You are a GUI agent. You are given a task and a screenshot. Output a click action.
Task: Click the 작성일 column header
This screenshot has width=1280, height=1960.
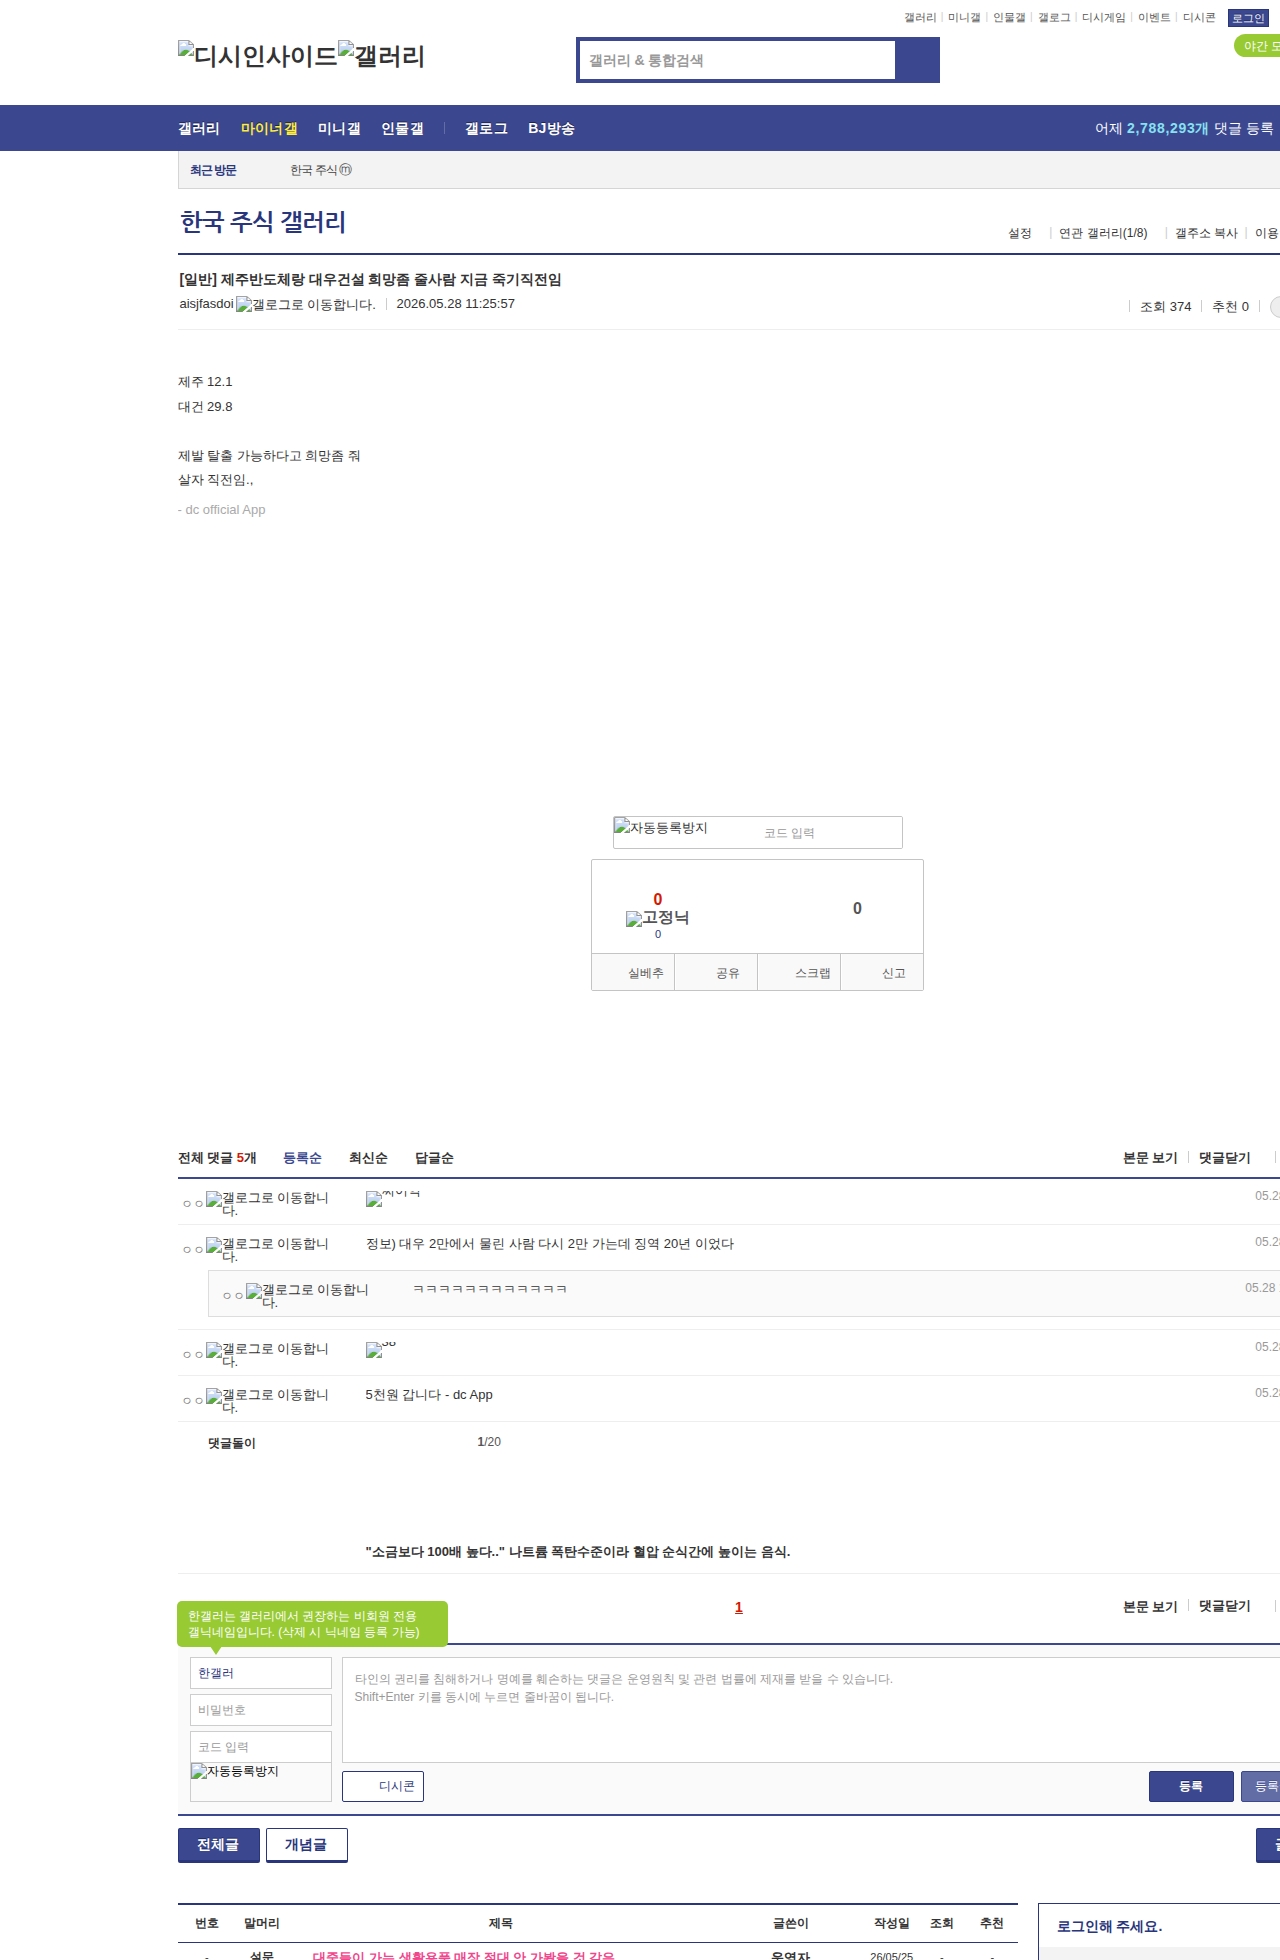(892, 1923)
